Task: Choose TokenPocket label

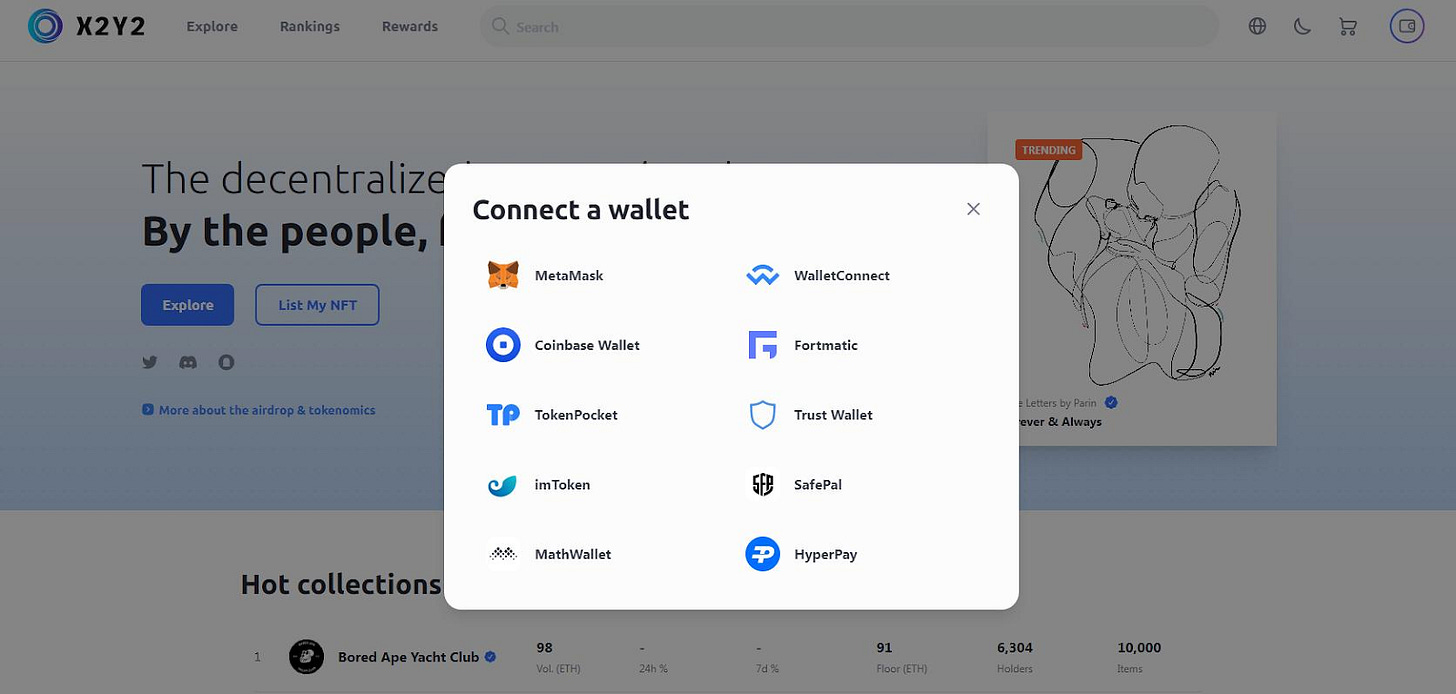Action: click(x=576, y=415)
